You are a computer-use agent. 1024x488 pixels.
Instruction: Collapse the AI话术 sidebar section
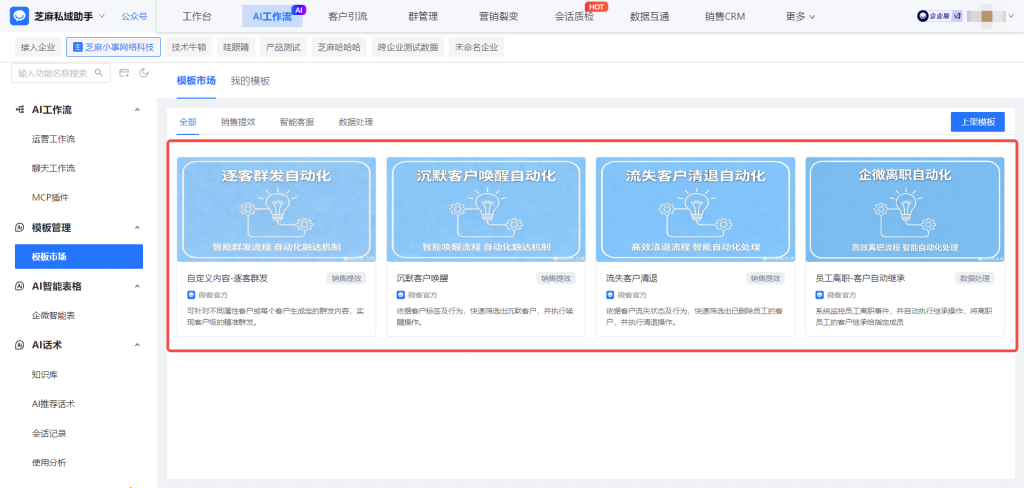point(137,344)
